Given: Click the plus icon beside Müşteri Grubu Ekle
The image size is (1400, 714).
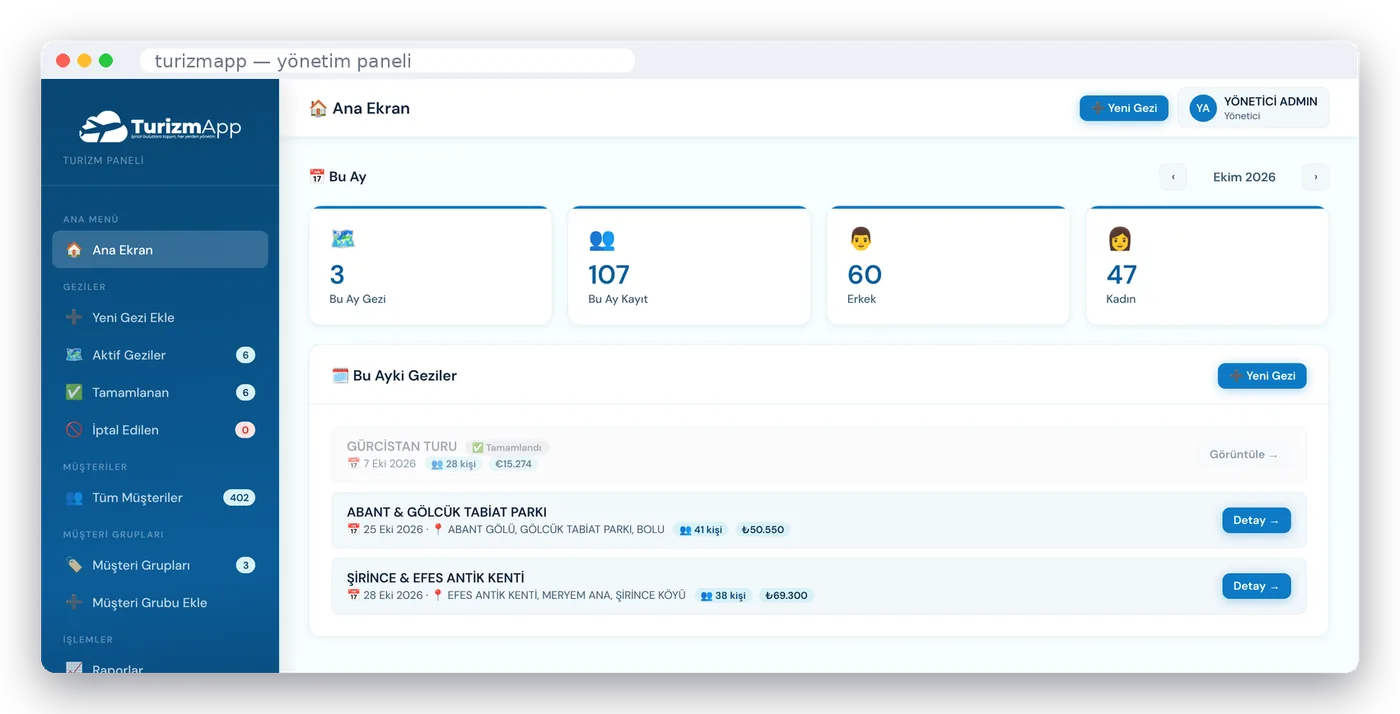Looking at the screenshot, I should click(74, 602).
